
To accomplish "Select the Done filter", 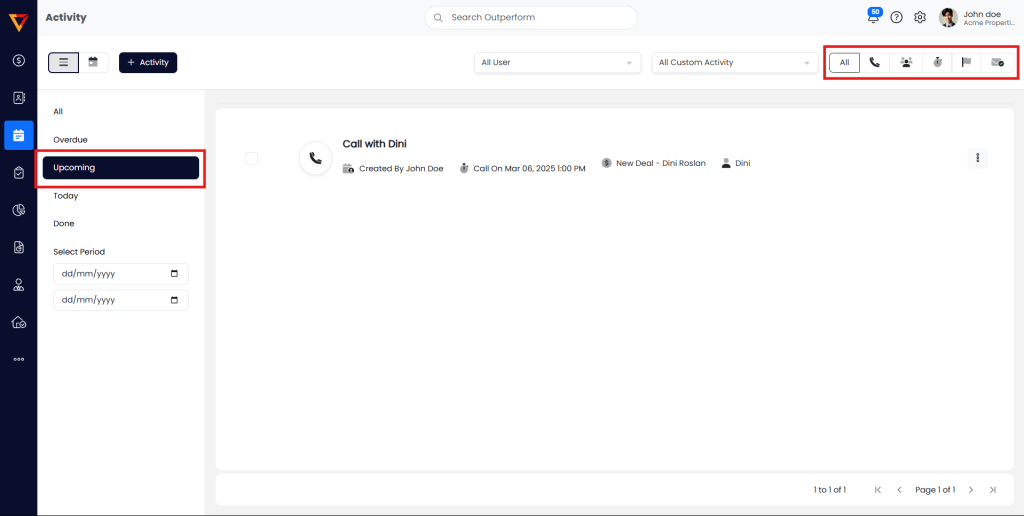I will point(64,224).
